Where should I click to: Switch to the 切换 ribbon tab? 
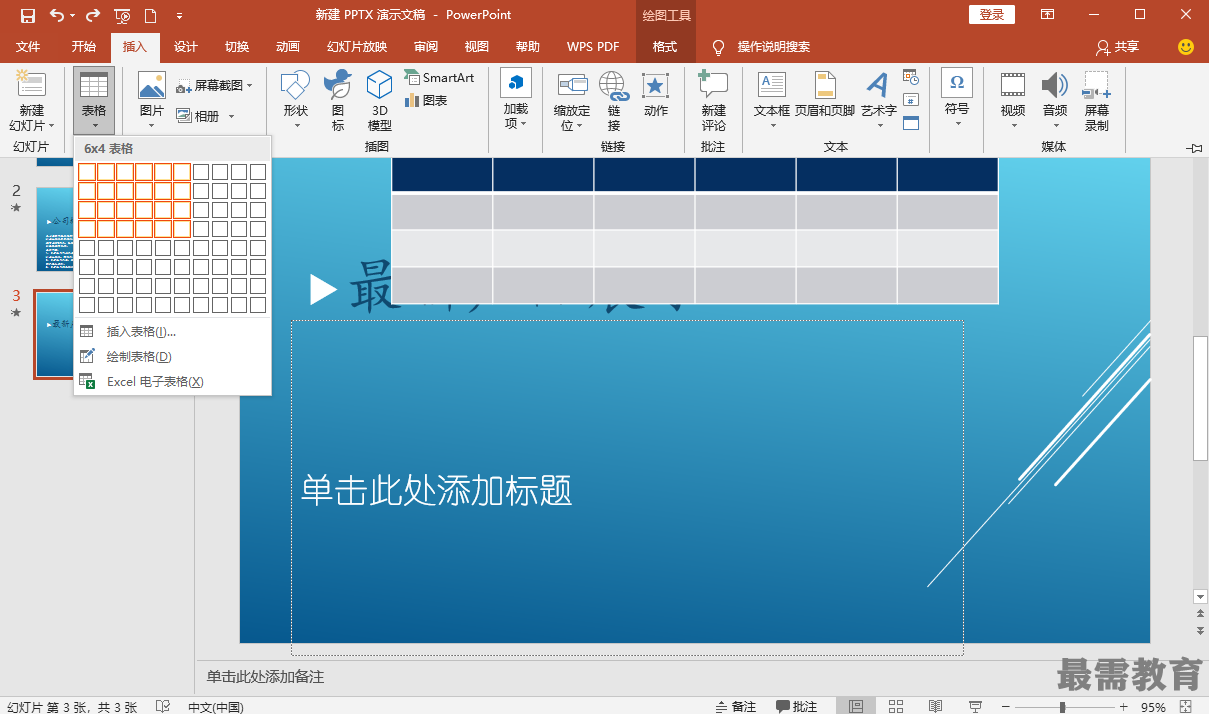pyautogui.click(x=237, y=47)
